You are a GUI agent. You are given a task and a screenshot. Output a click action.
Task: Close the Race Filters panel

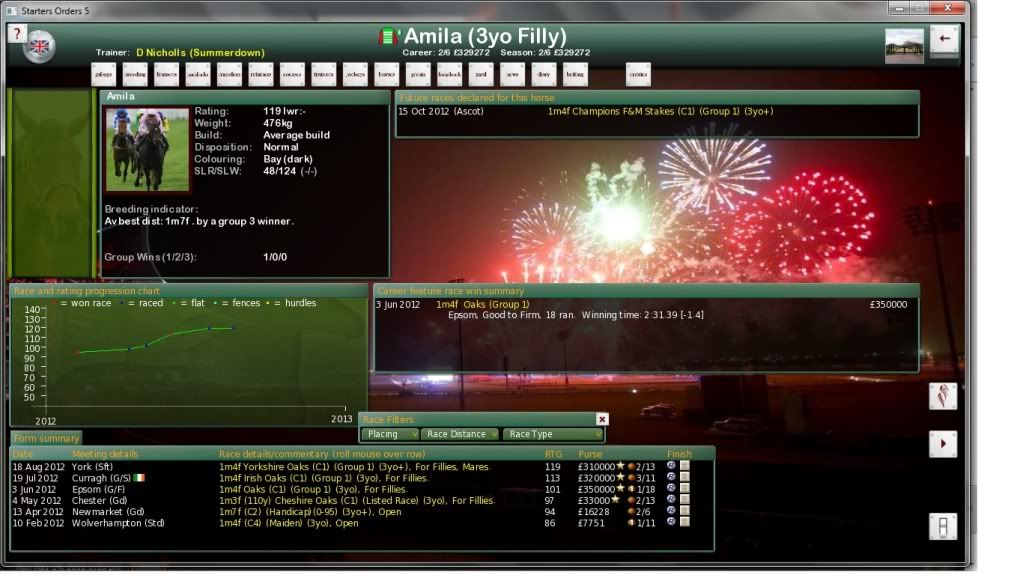pos(602,419)
